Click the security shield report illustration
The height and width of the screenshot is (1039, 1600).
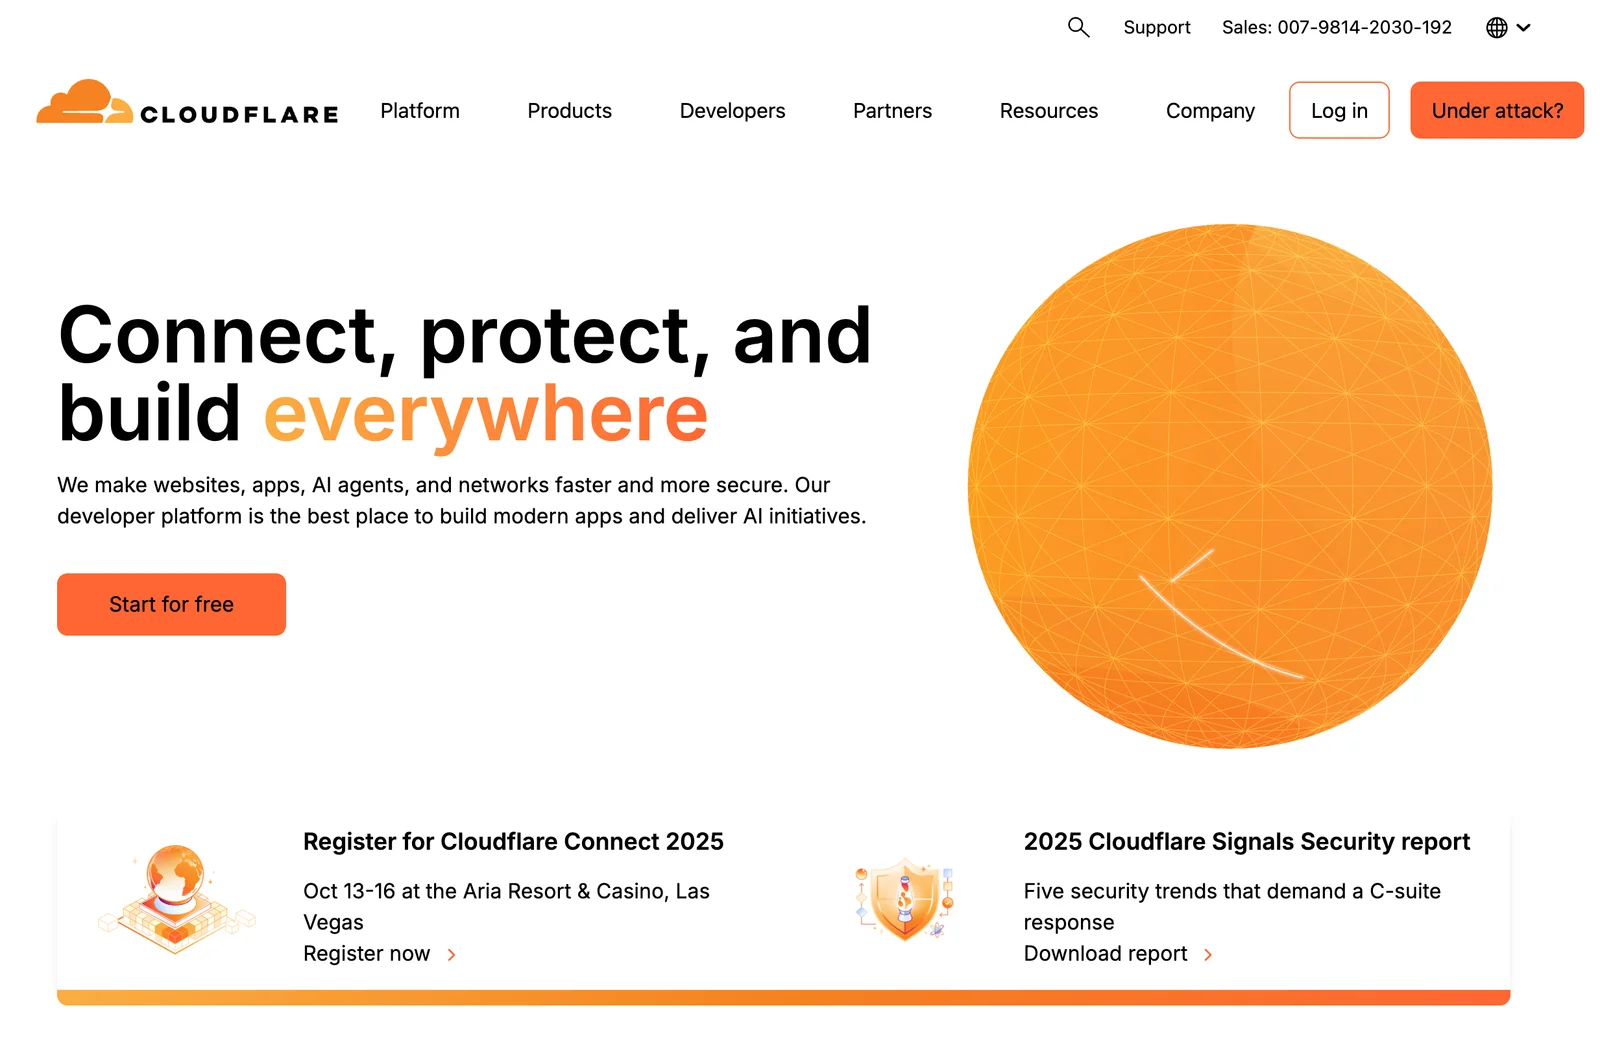pyautogui.click(x=905, y=898)
